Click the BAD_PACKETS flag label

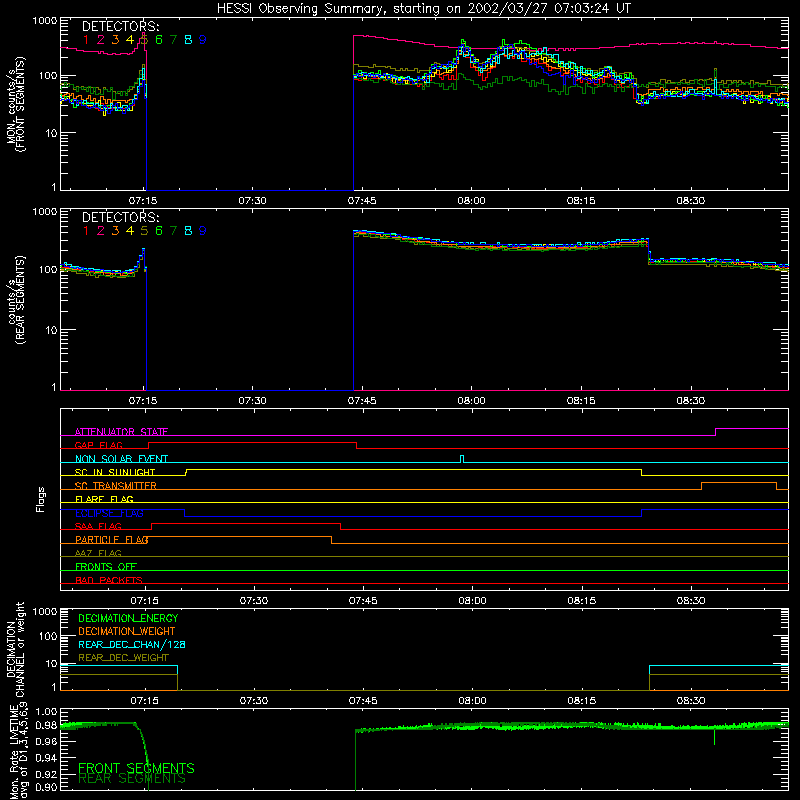coord(109,580)
